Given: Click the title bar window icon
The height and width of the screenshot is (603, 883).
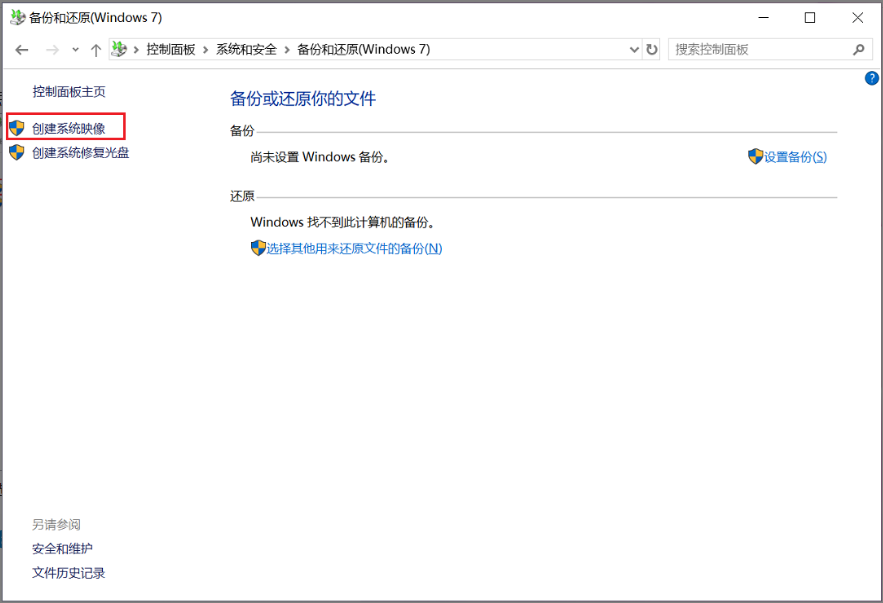Looking at the screenshot, I should 17,17.
